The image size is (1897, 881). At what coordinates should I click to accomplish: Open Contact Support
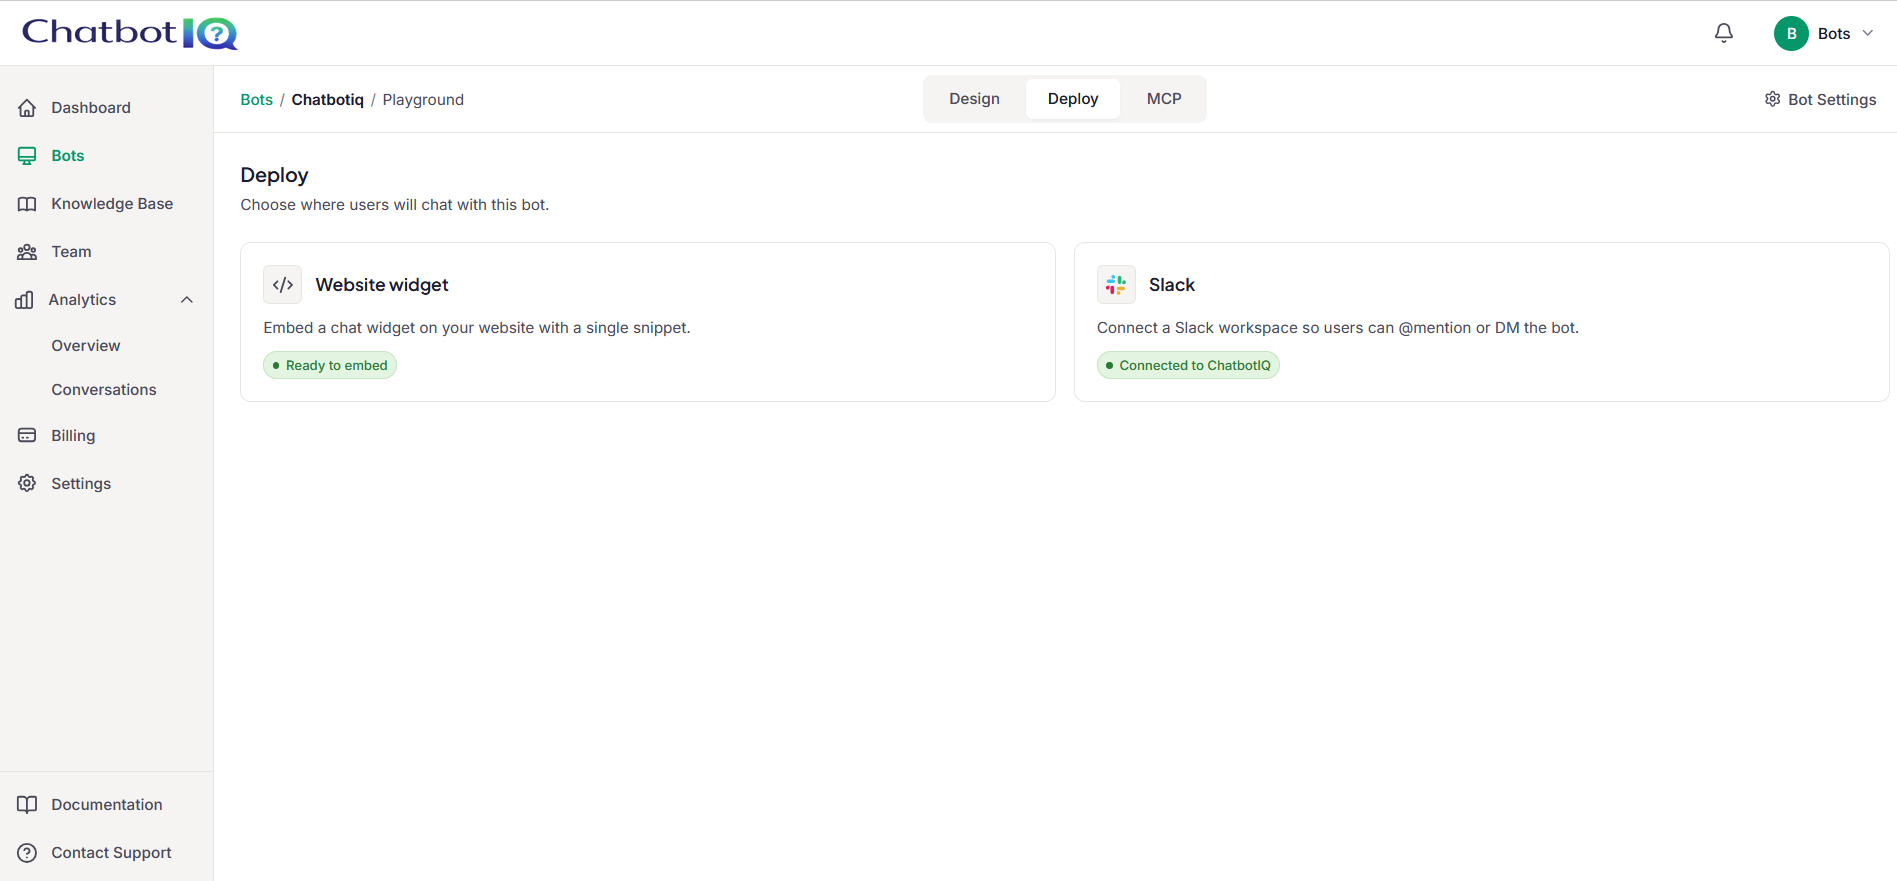click(111, 853)
